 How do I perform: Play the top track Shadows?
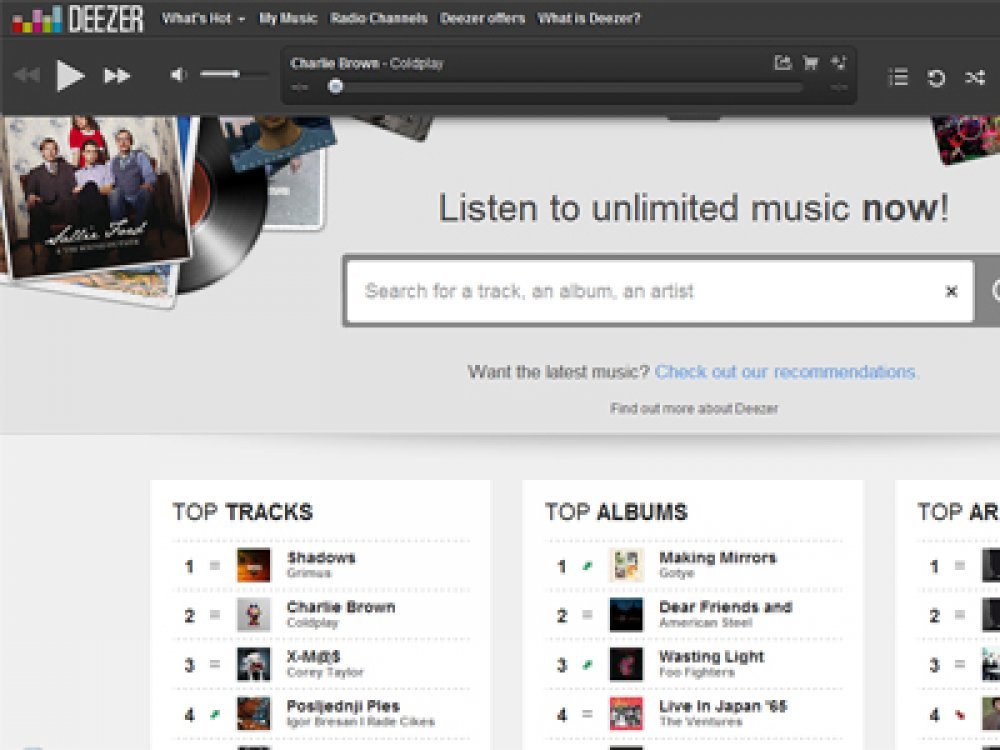tap(321, 557)
